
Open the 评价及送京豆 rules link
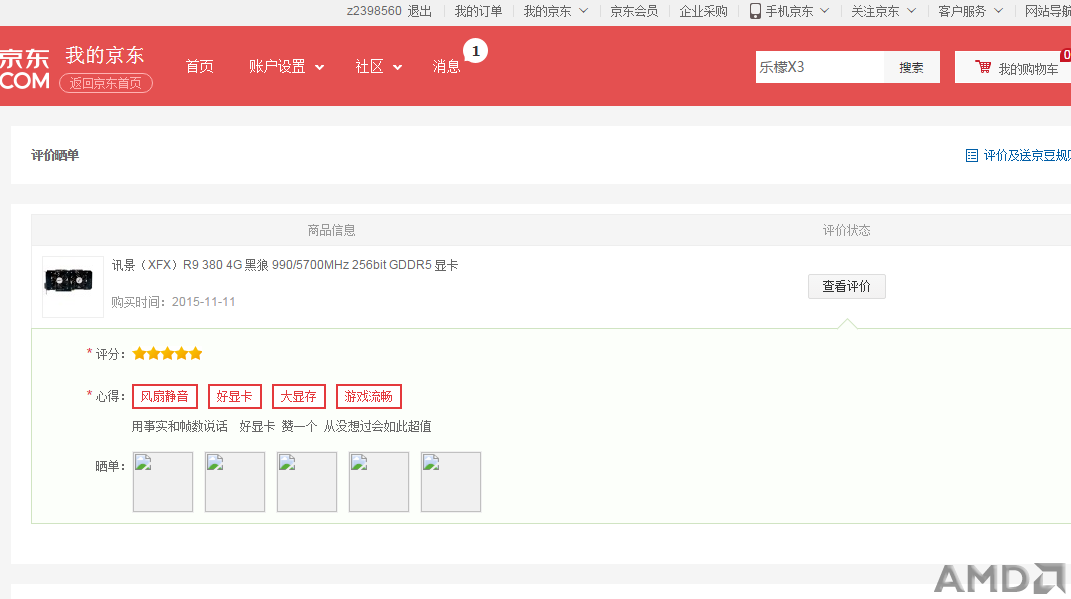[x=1027, y=156]
